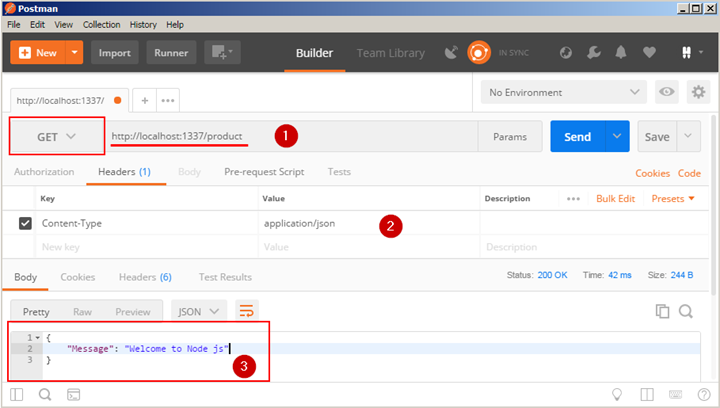
Task: Switch to Pre-request Script tab
Action: tap(264, 172)
